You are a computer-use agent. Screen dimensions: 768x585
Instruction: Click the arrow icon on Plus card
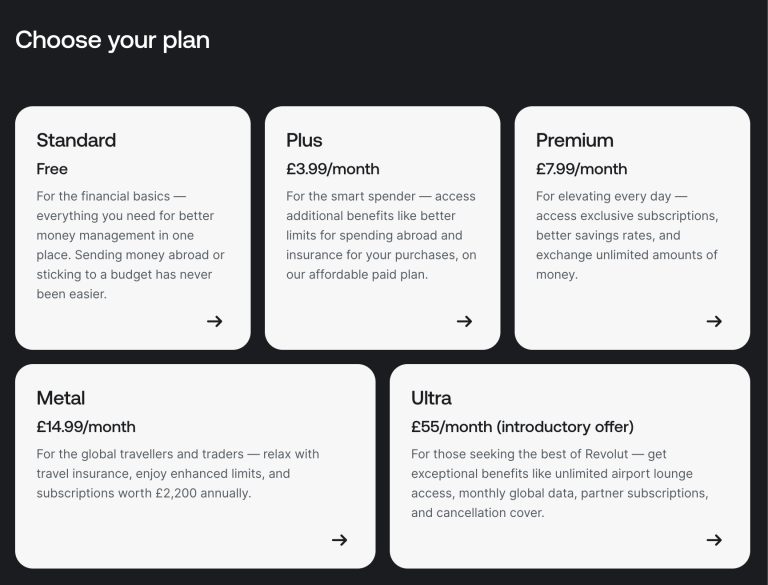click(464, 321)
